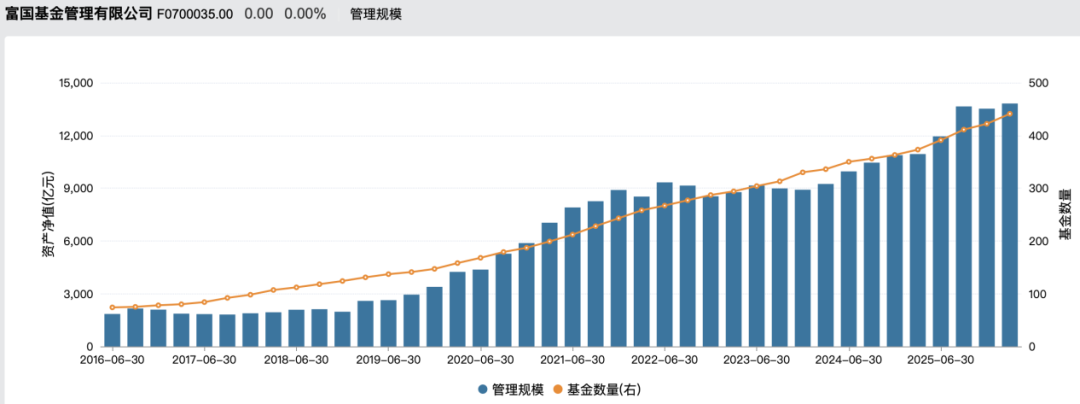The width and height of the screenshot is (1080, 404).
Task: Select the bar for 2022-06-30
Action: point(665,264)
